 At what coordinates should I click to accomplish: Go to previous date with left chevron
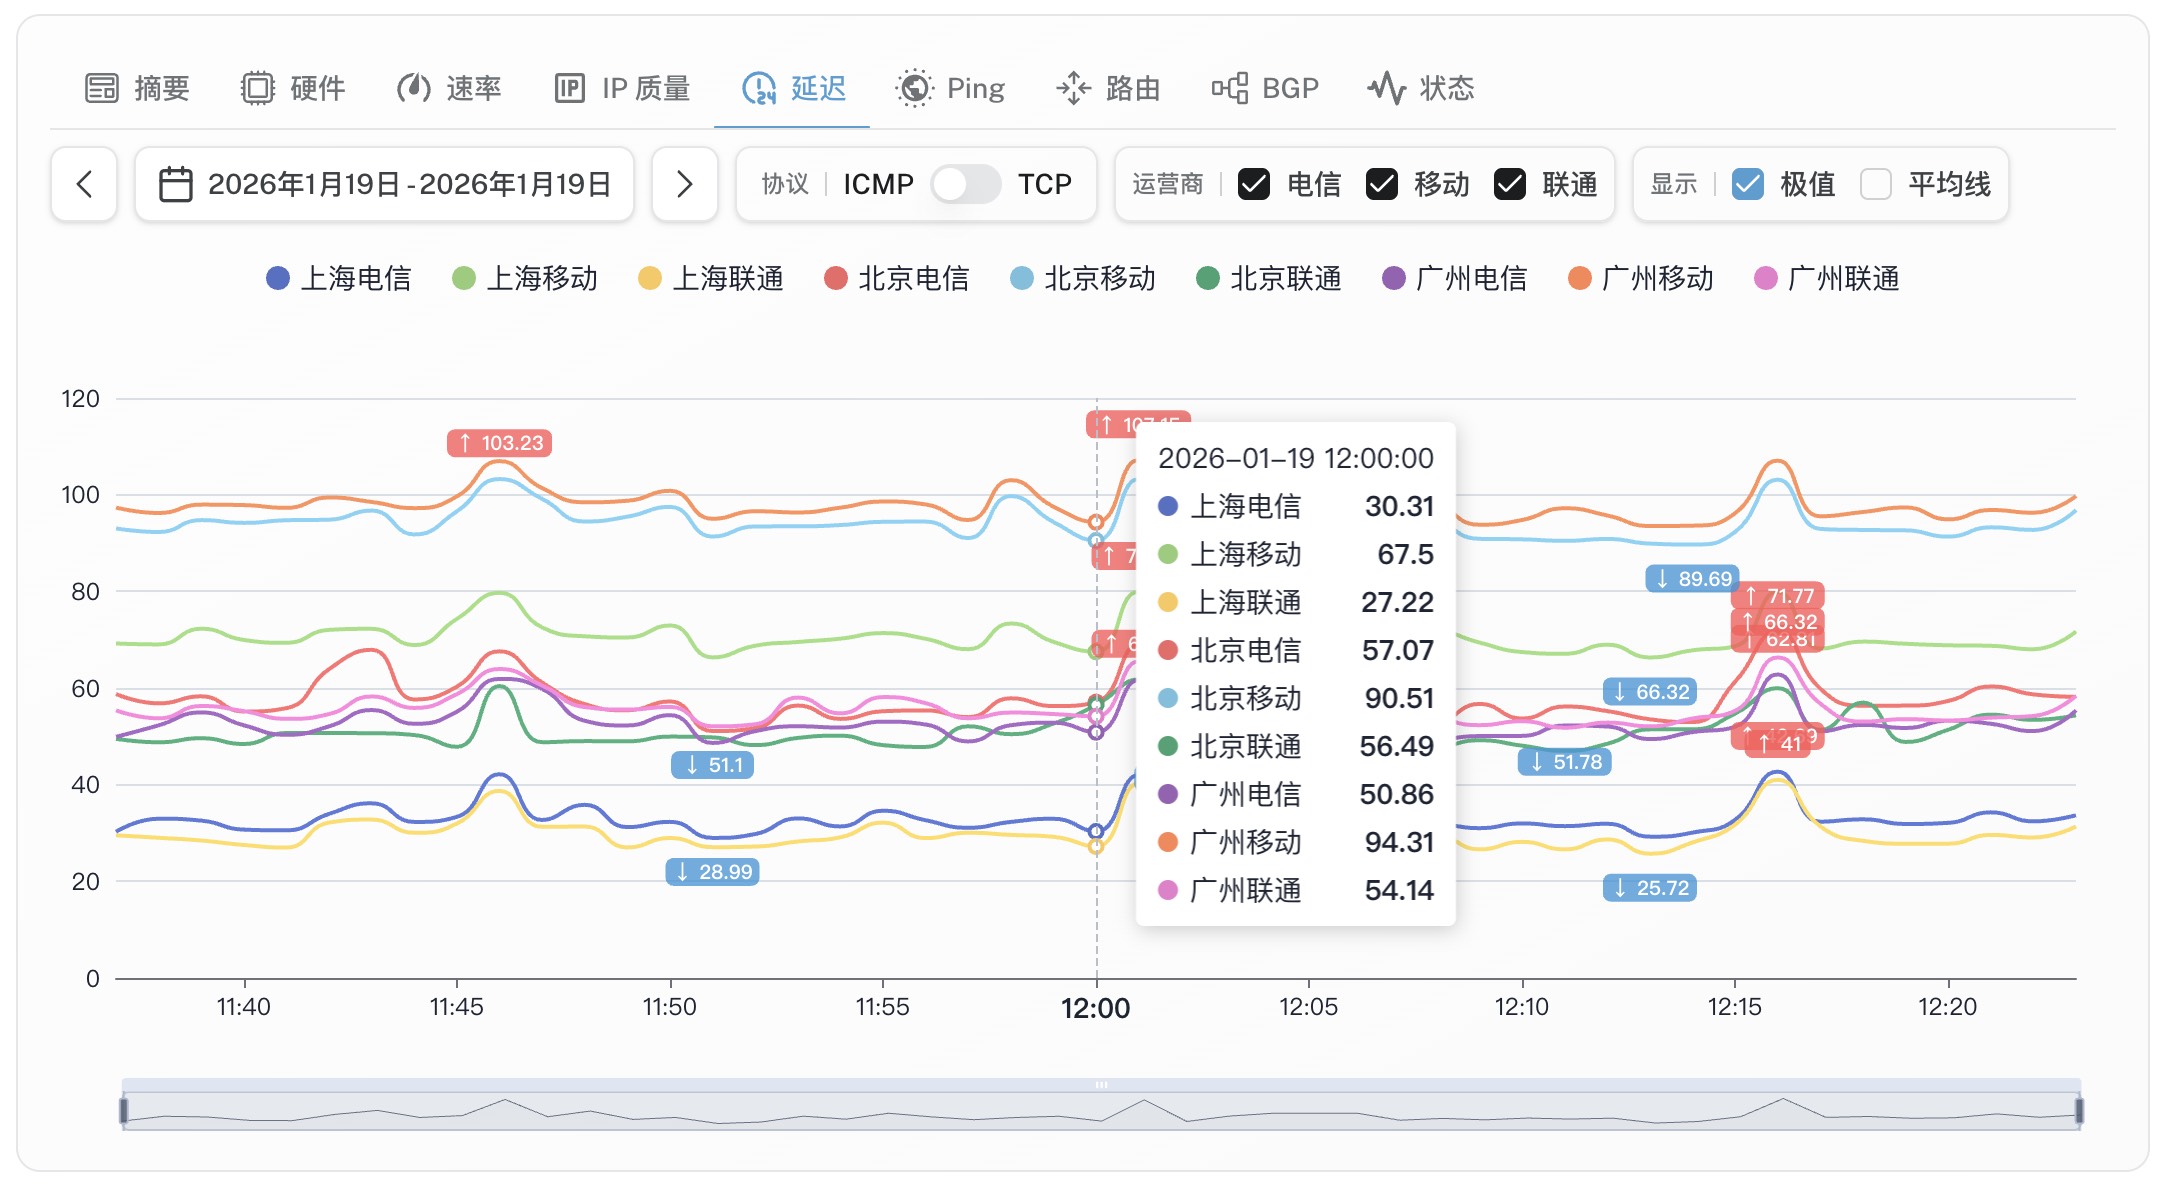[85, 184]
